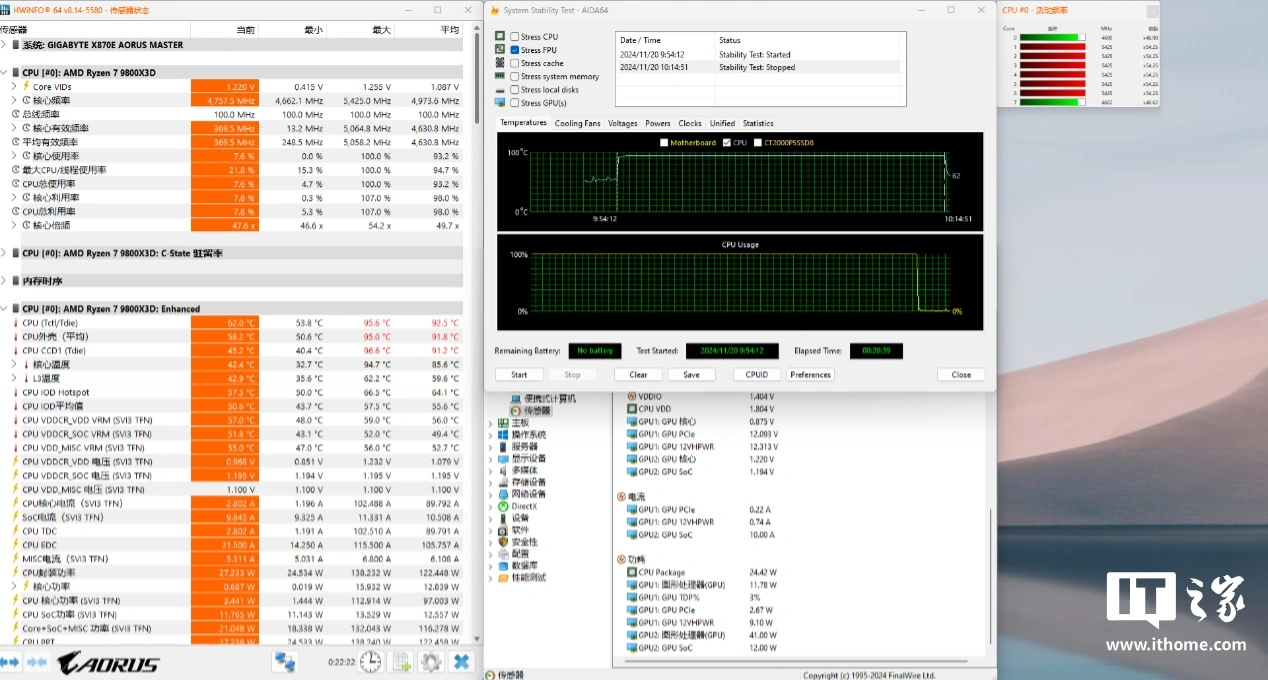Viewport: 1268px width, 680px height.
Task: Expand the C-State 驻留率 group
Action: coord(5,254)
